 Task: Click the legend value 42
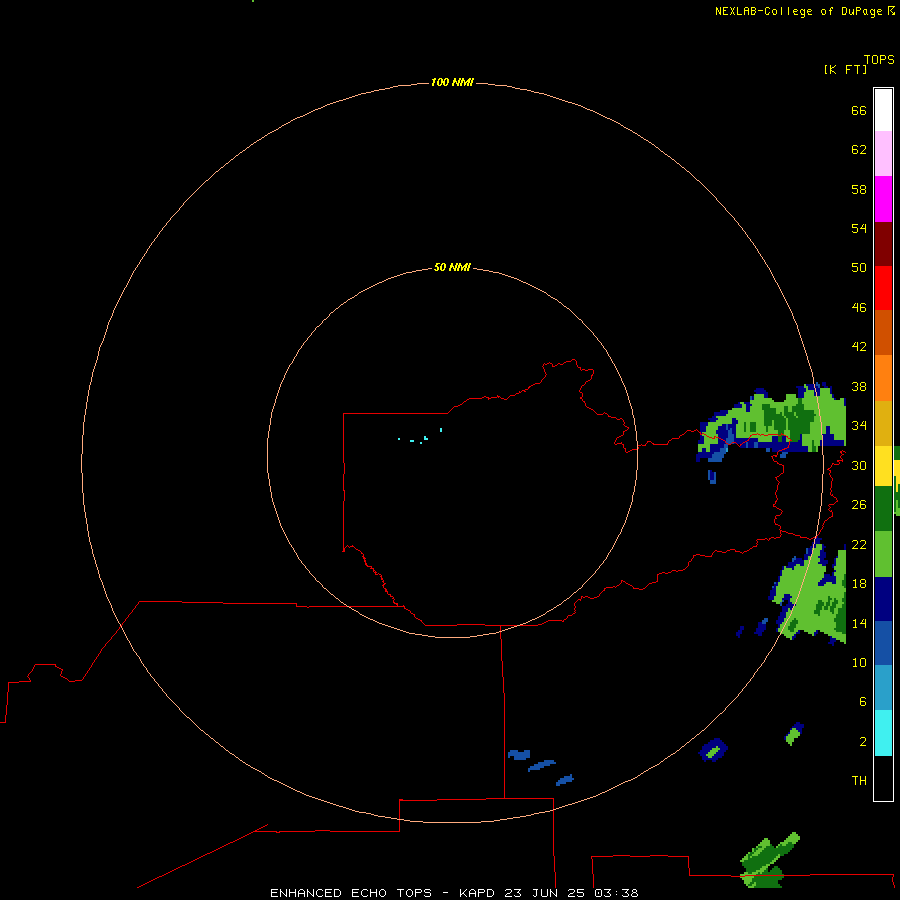[859, 346]
